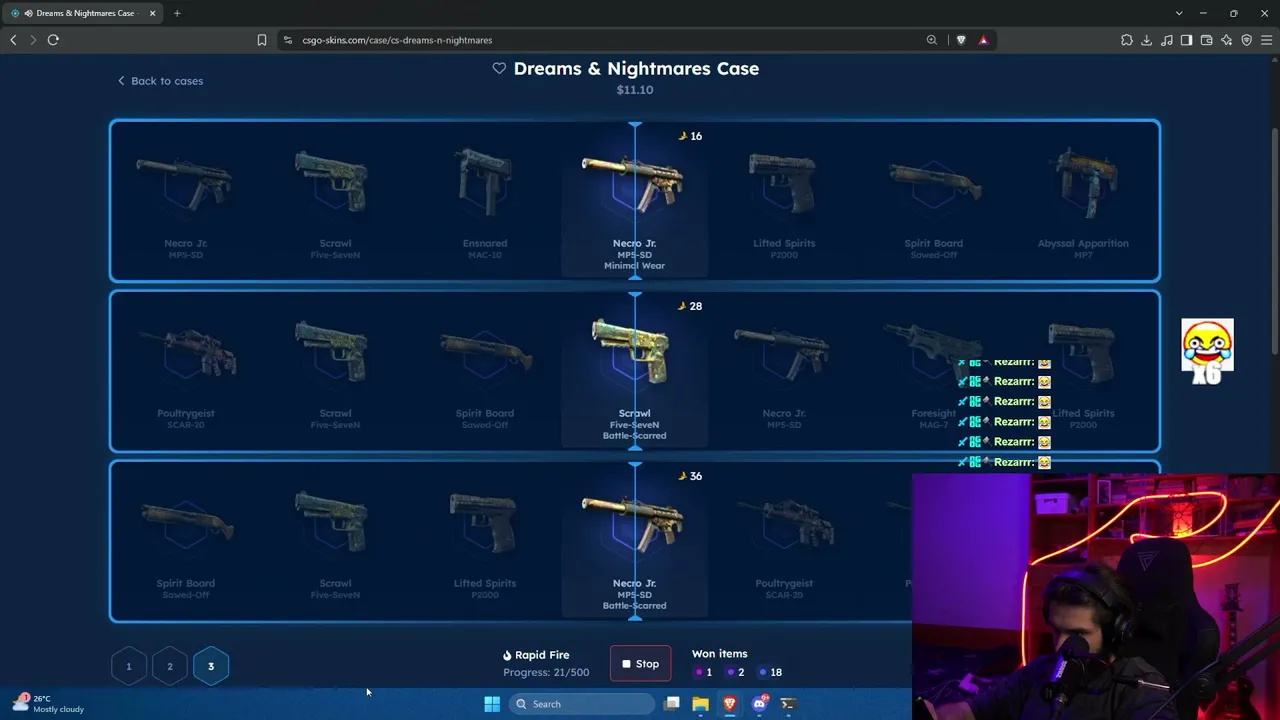Close the Dreams & Nightmares Case tab
This screenshot has width=1280, height=720.
(x=152, y=13)
